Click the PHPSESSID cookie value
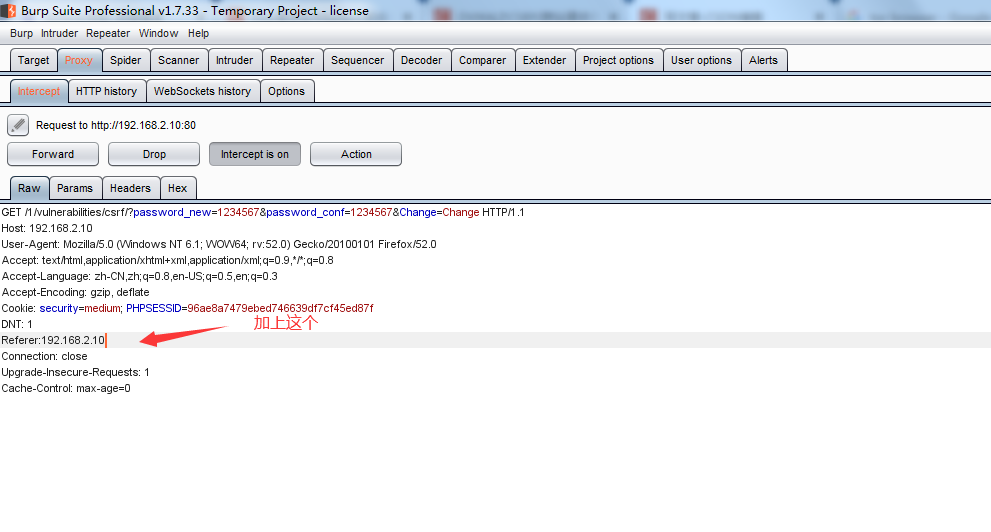The height and width of the screenshot is (532, 991). [x=280, y=308]
